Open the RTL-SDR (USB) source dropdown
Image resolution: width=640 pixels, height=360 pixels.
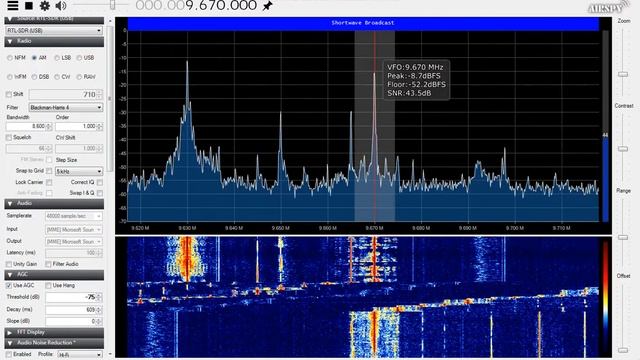click(x=54, y=31)
